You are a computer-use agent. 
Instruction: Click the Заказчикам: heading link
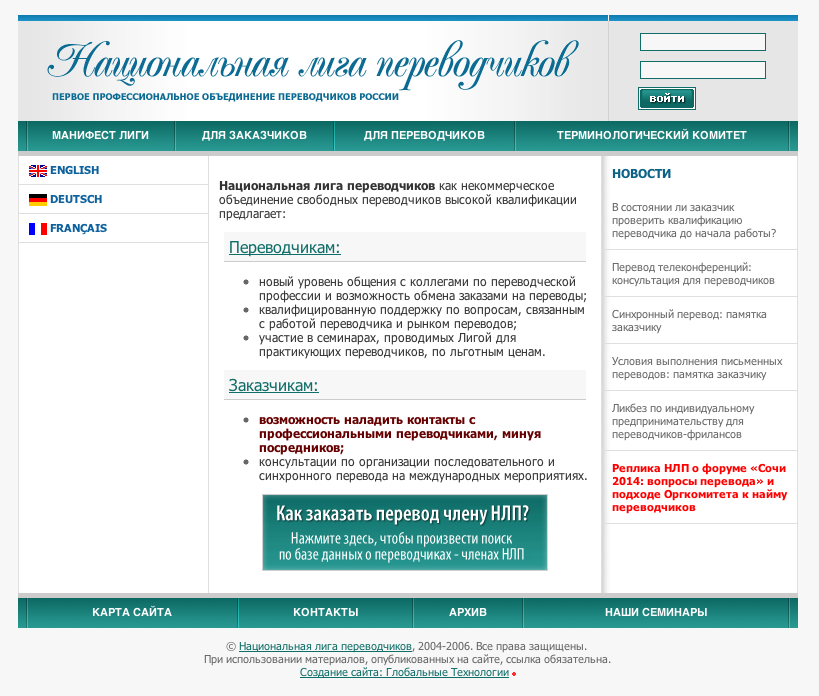[x=274, y=385]
